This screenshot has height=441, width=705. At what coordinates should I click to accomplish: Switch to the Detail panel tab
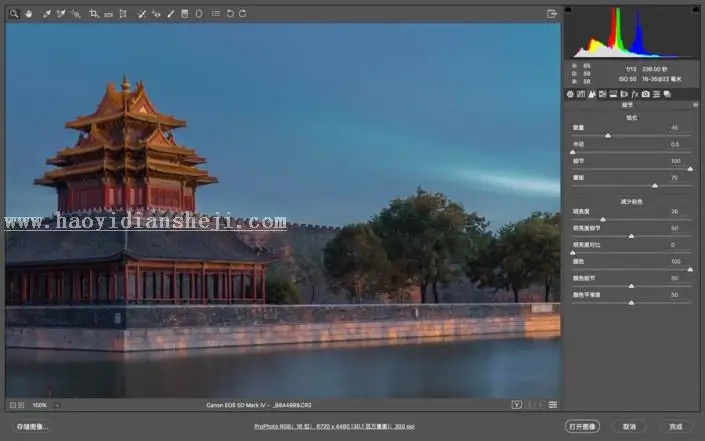(592, 94)
